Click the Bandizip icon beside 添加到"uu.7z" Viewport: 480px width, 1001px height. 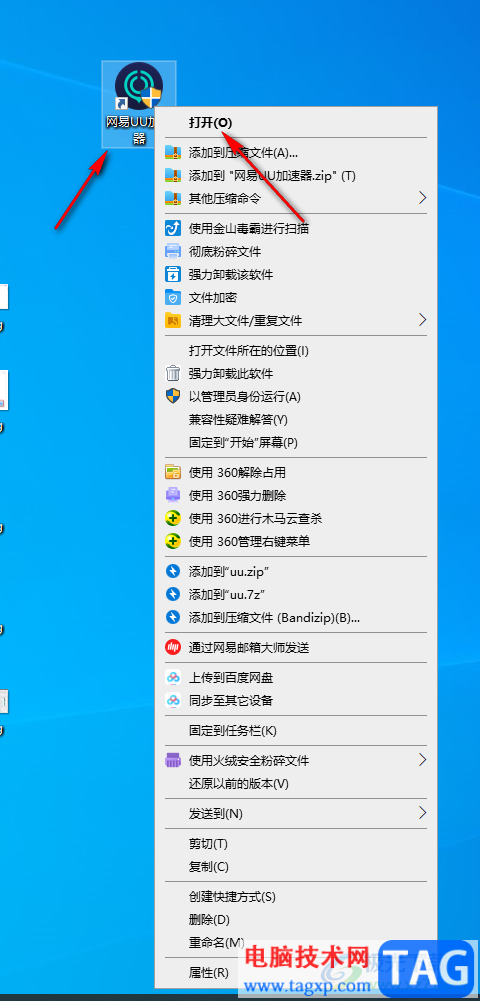click(173, 594)
